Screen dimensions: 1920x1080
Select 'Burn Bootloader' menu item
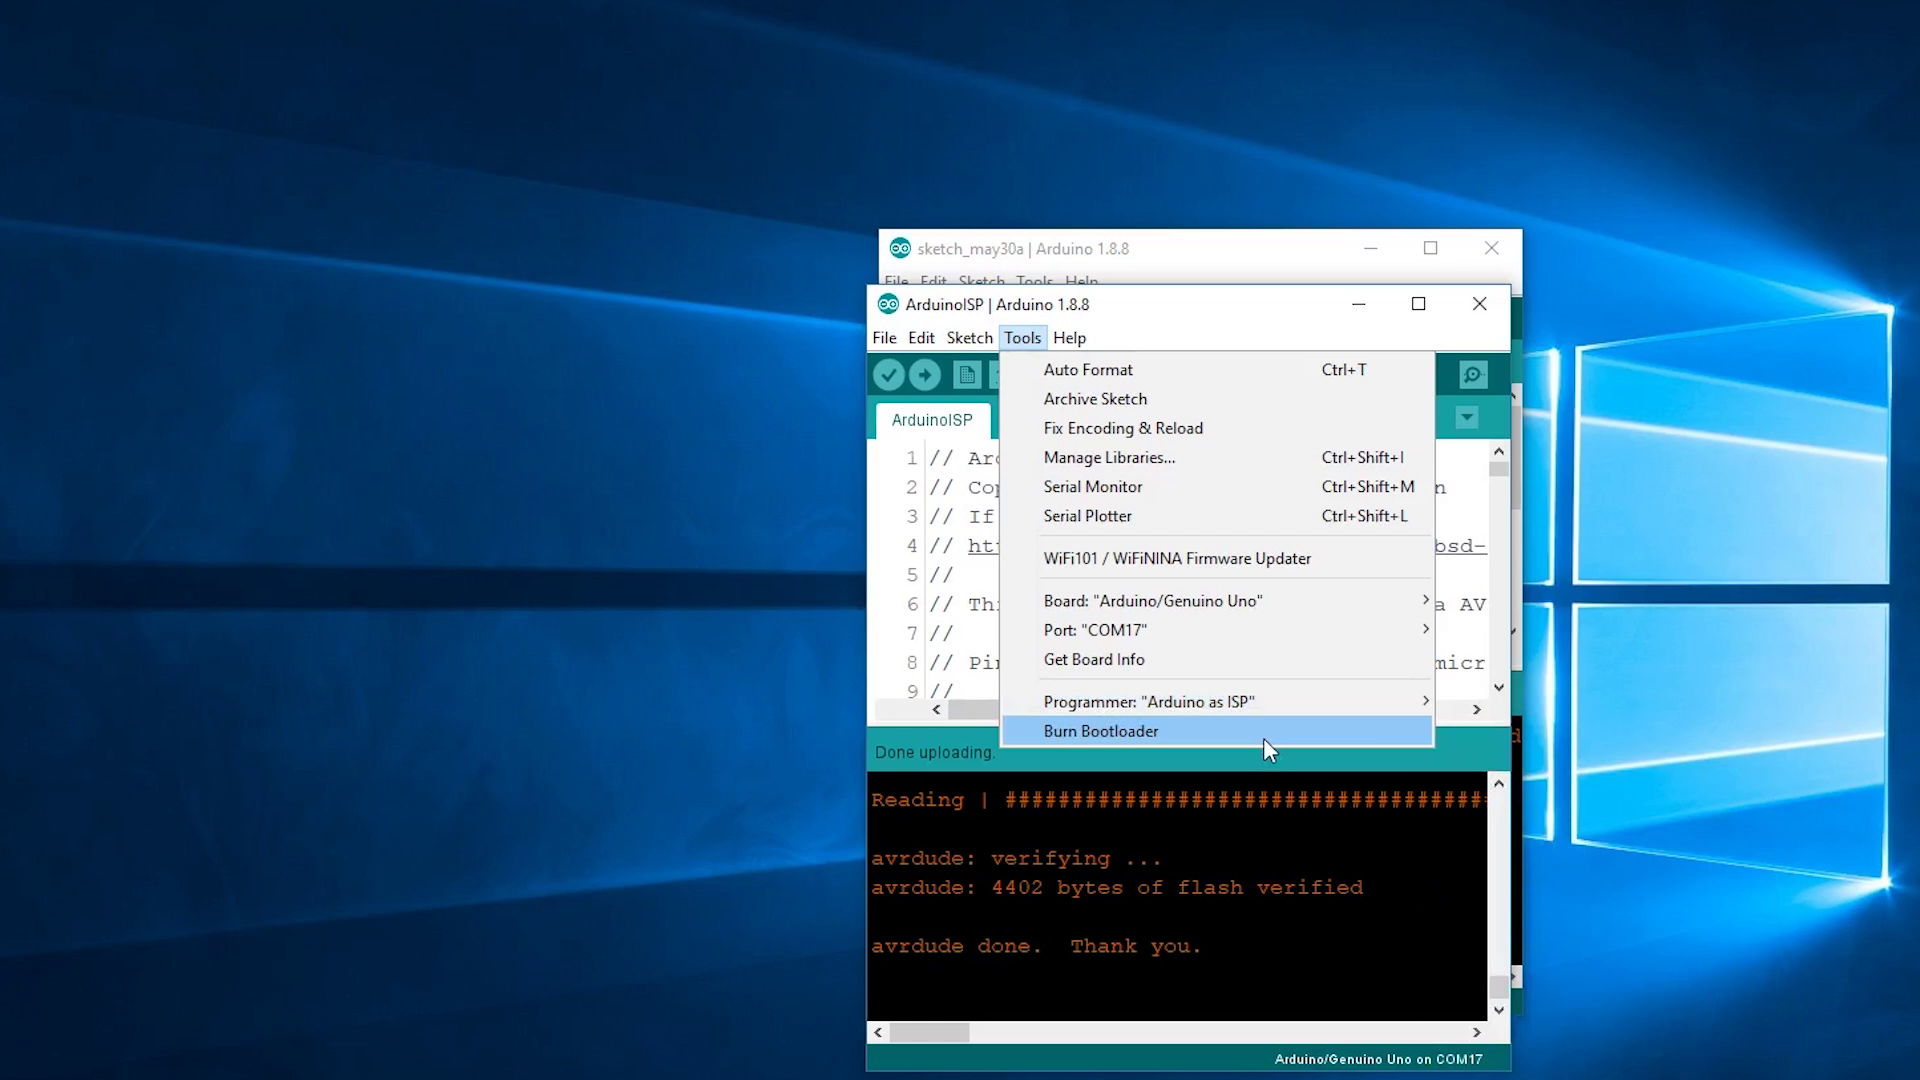(1101, 731)
